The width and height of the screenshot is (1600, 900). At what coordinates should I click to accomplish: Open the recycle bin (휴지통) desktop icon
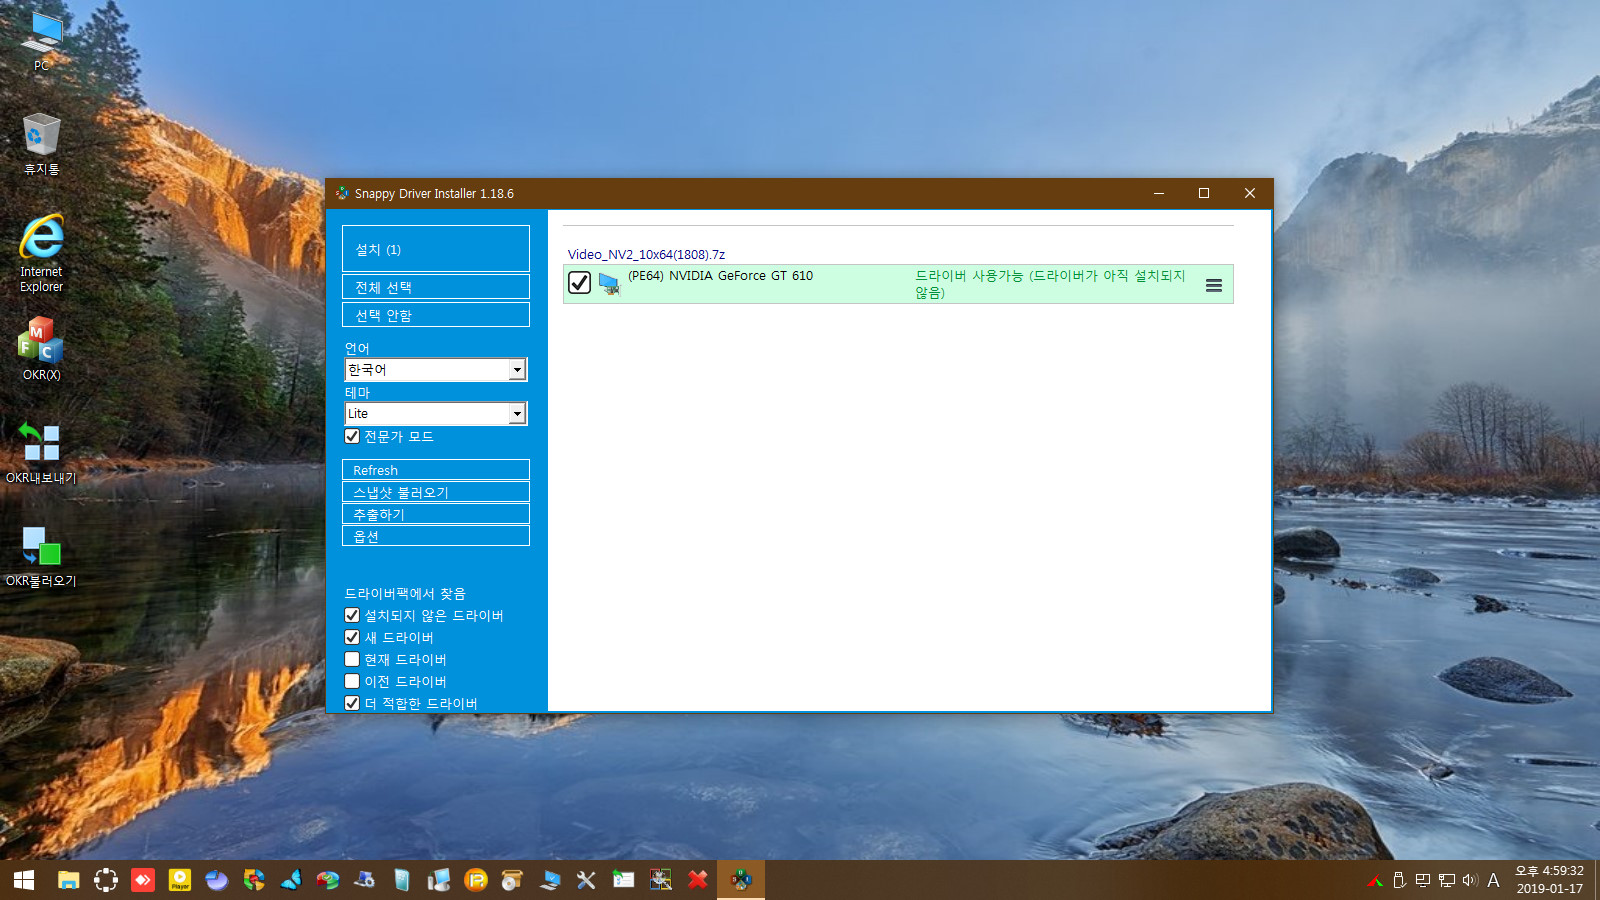[41, 144]
